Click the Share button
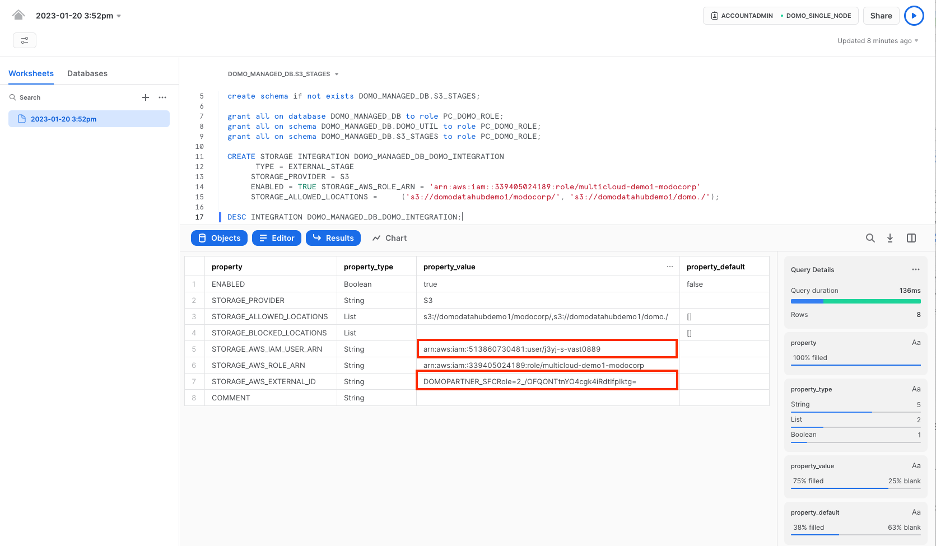The image size is (936, 546). (880, 16)
